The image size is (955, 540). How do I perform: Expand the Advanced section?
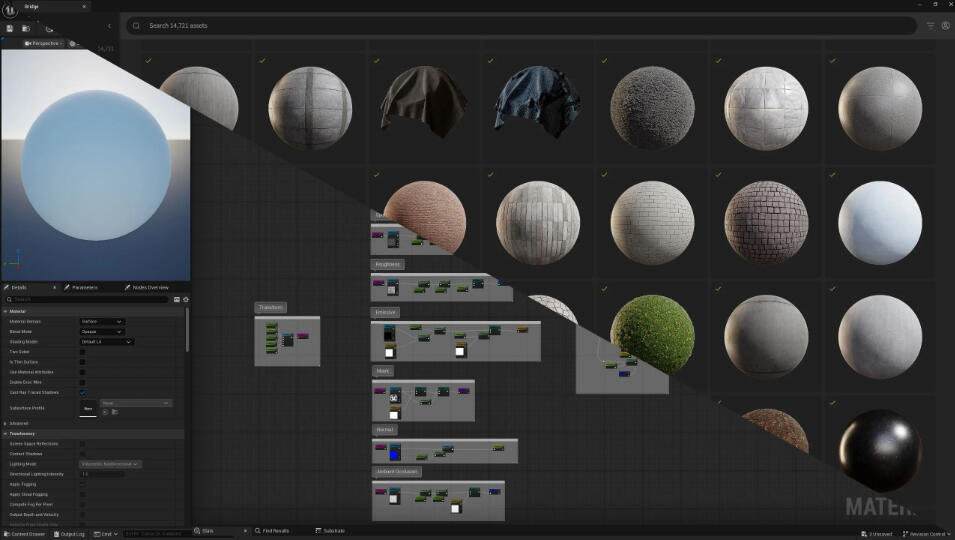[16, 424]
